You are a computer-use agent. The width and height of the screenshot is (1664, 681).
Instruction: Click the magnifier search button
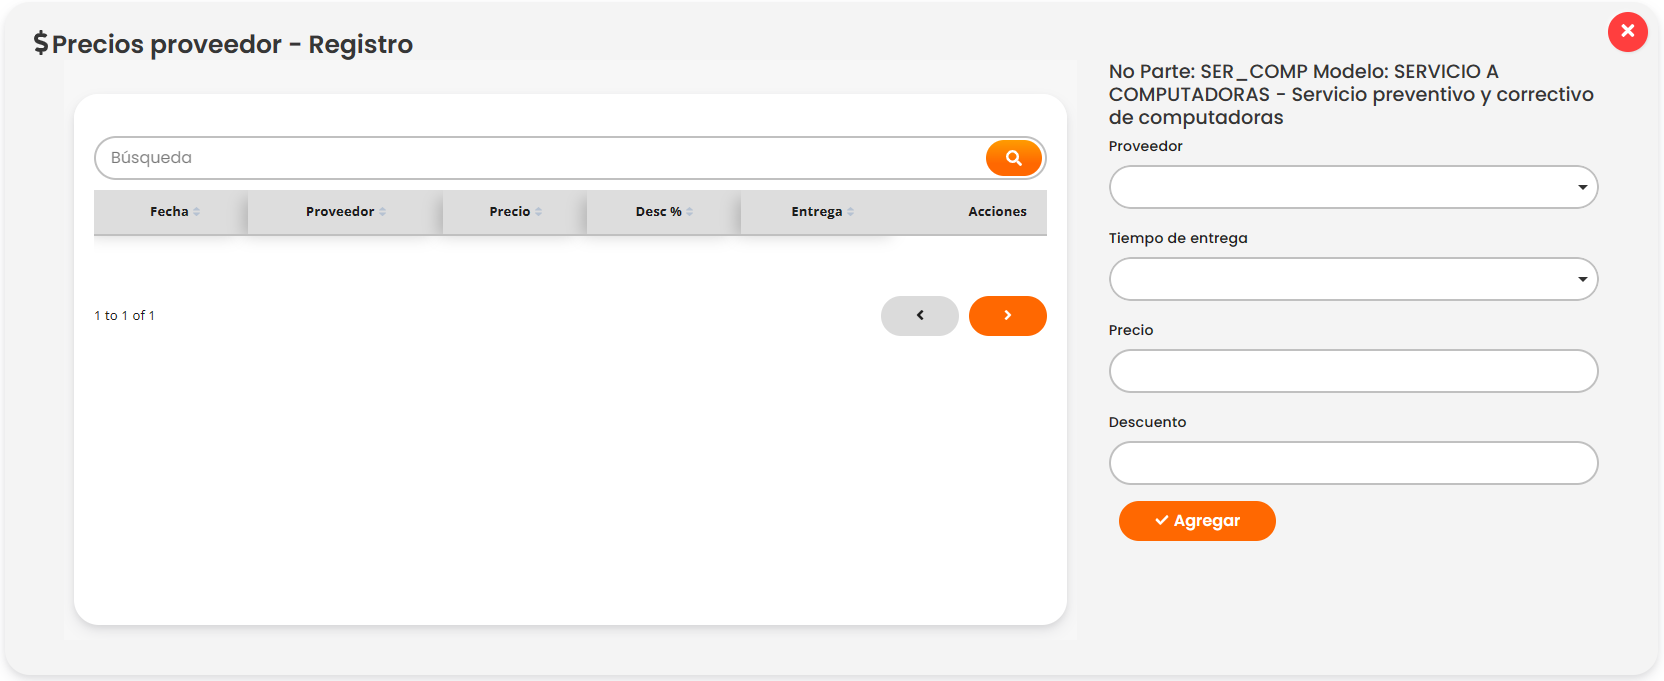coord(1013,158)
